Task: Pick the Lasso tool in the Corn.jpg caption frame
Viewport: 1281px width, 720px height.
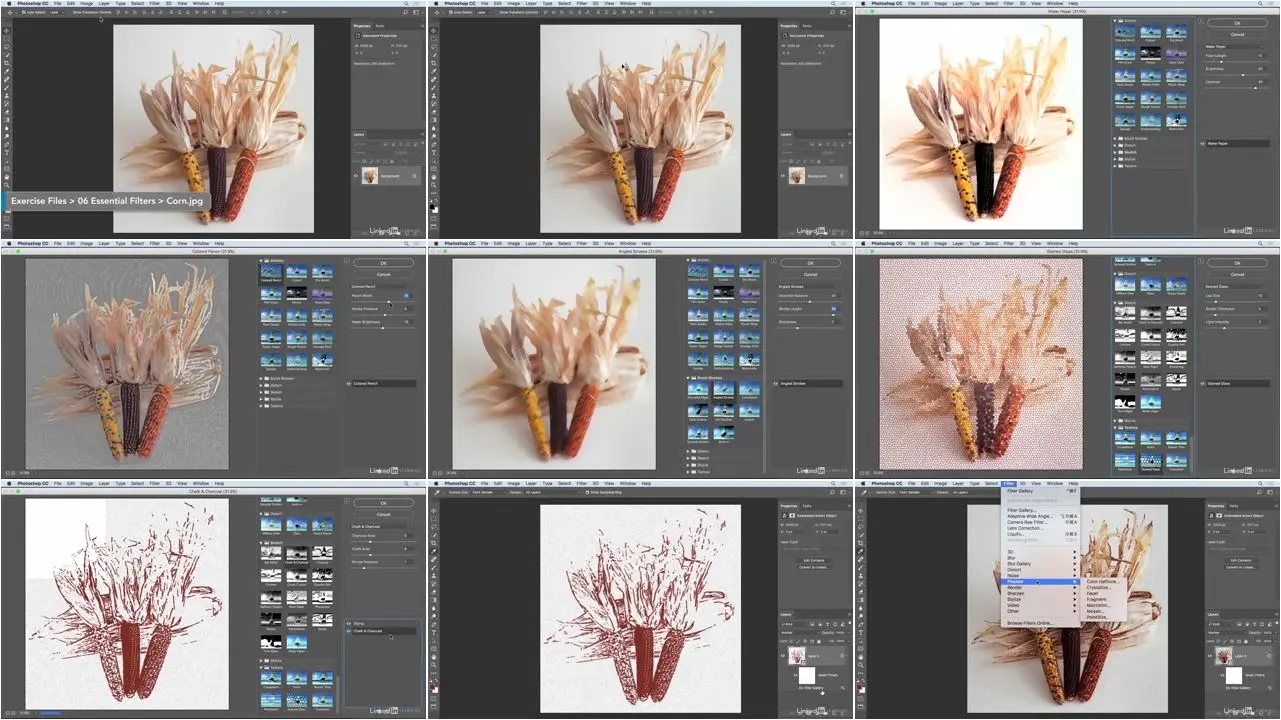Action: coord(6,46)
